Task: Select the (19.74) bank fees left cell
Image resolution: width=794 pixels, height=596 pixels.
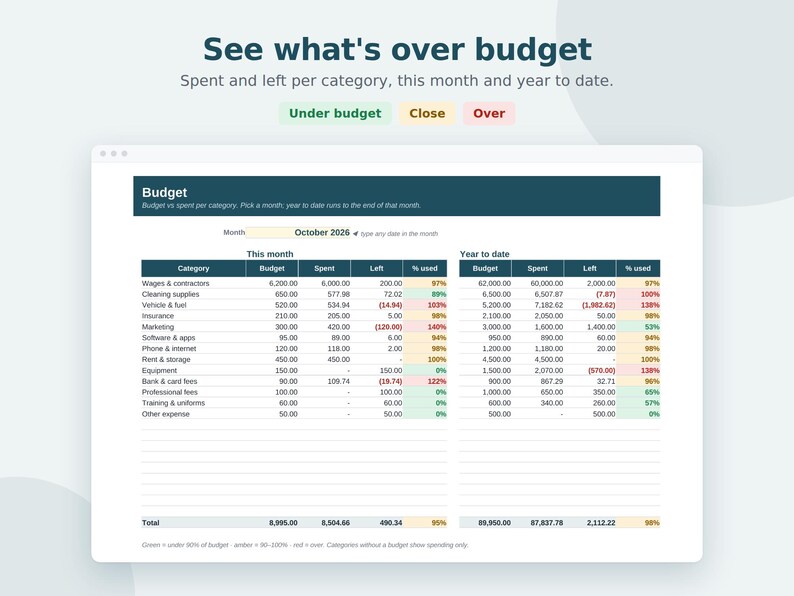Action: pos(376,381)
